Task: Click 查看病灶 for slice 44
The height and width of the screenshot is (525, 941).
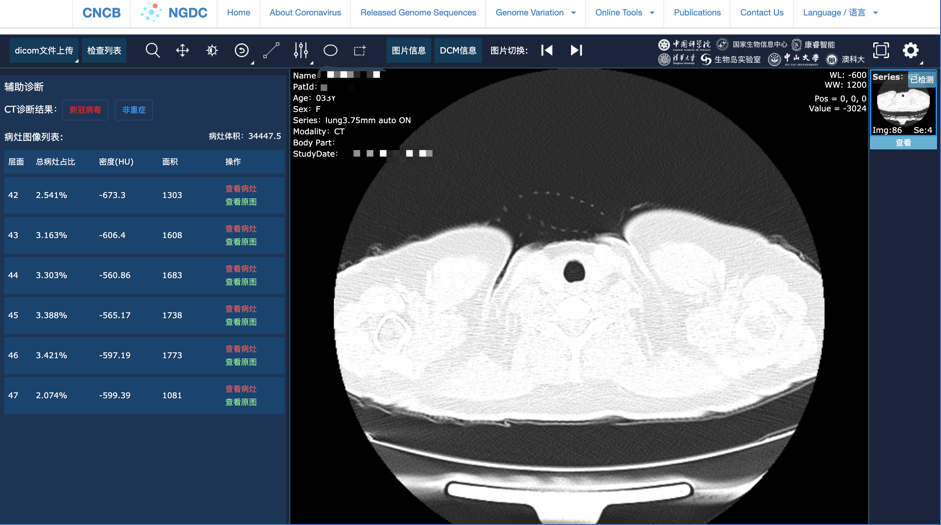Action: coord(240,269)
